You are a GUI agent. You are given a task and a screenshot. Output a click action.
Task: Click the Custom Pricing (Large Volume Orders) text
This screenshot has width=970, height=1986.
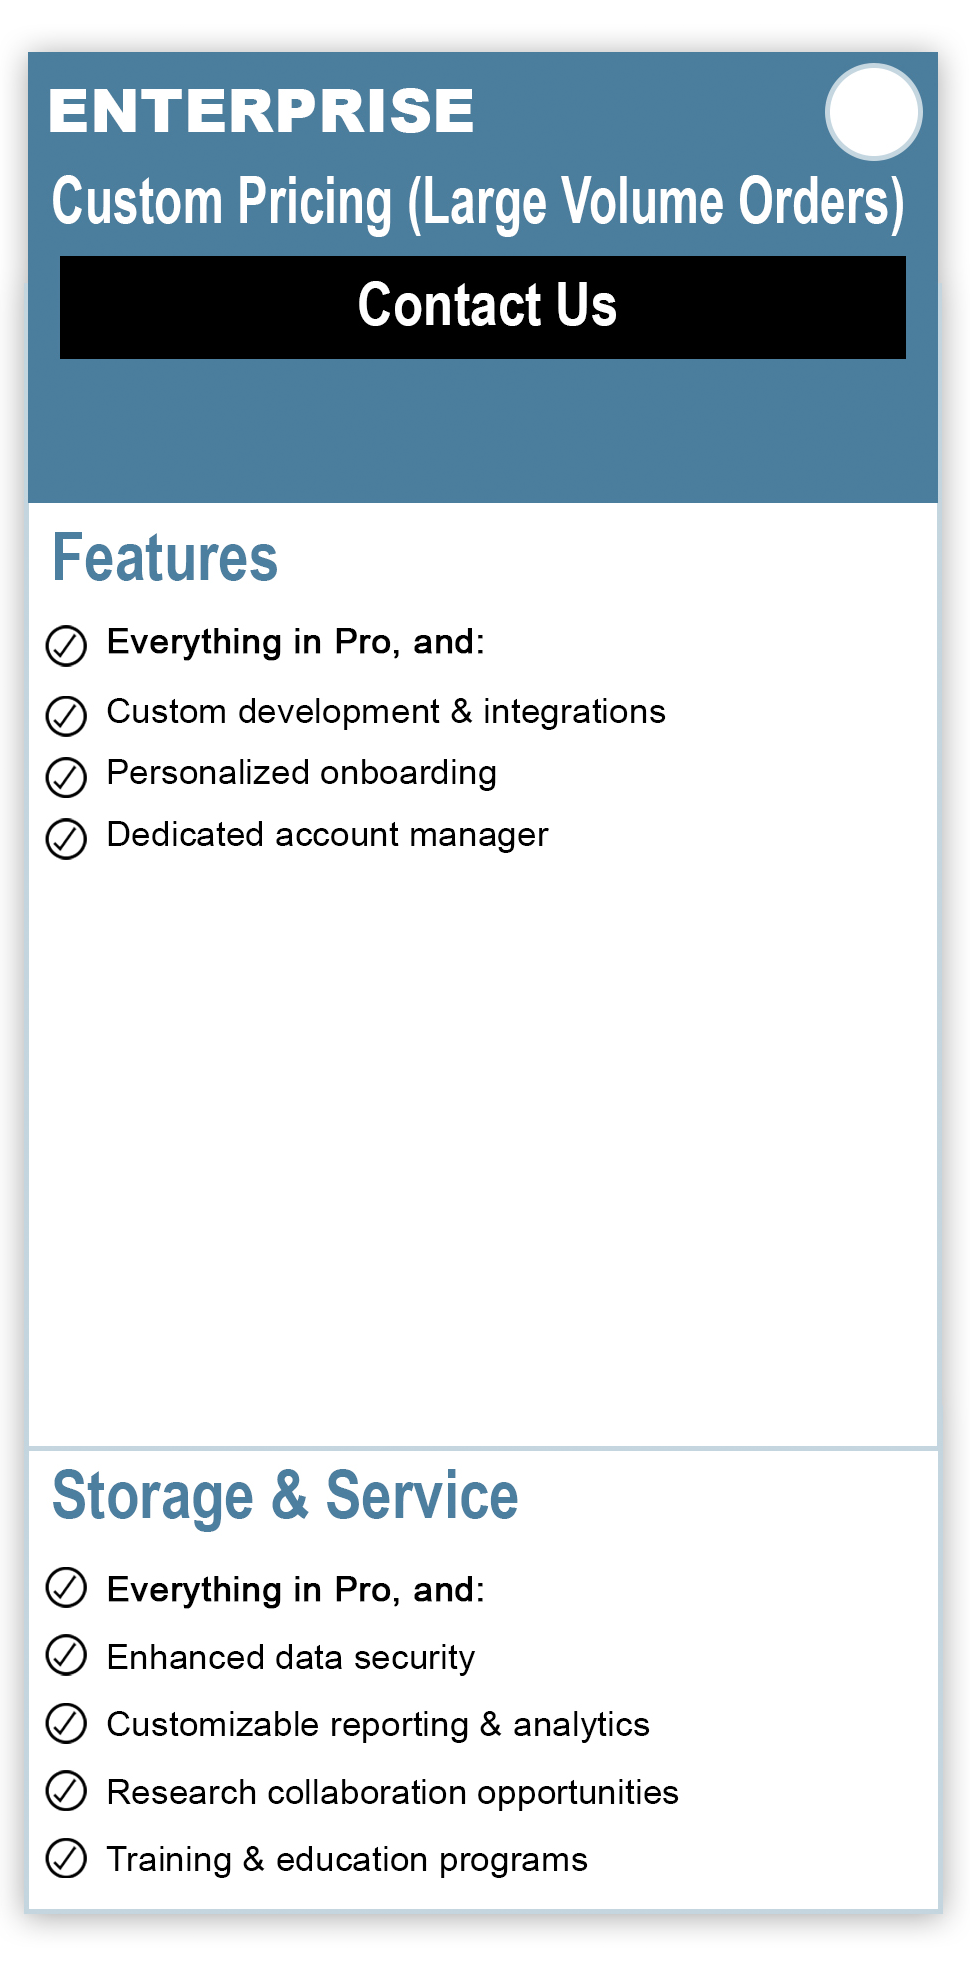[x=478, y=203]
